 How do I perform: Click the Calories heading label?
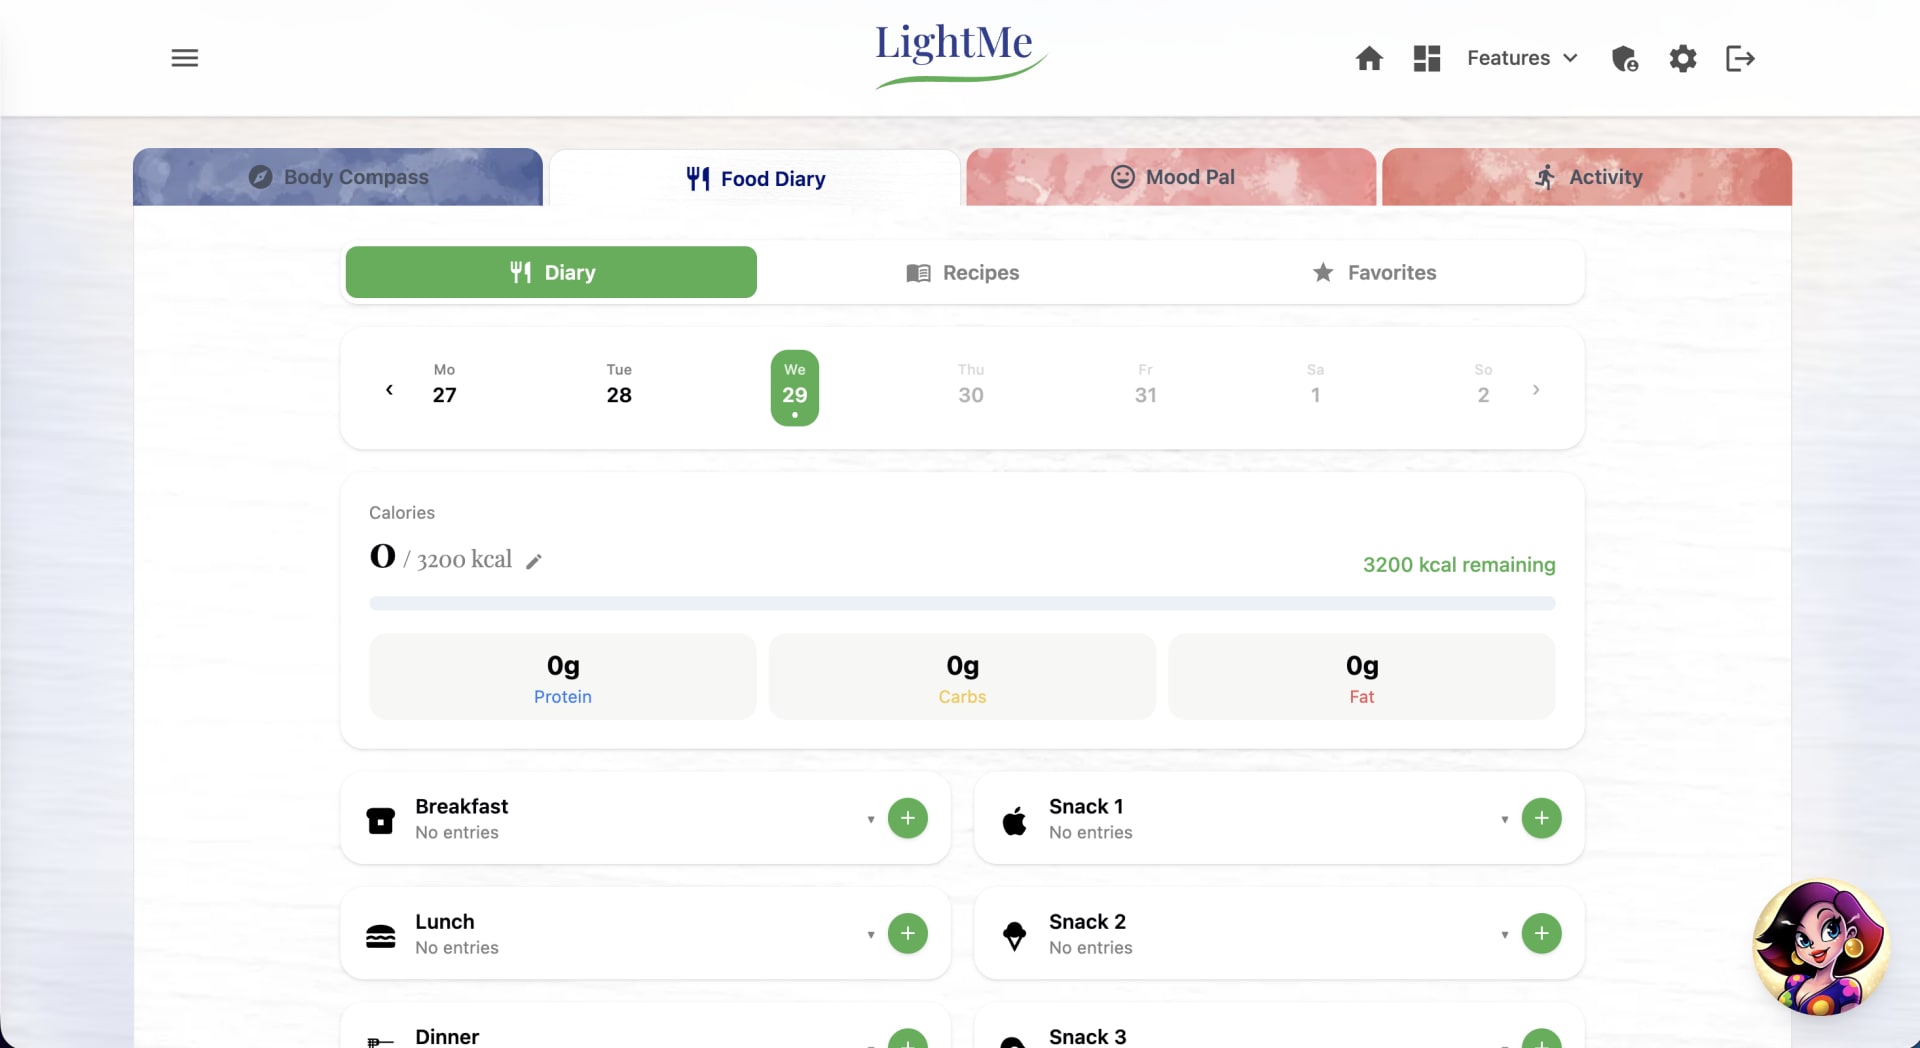[x=402, y=512]
